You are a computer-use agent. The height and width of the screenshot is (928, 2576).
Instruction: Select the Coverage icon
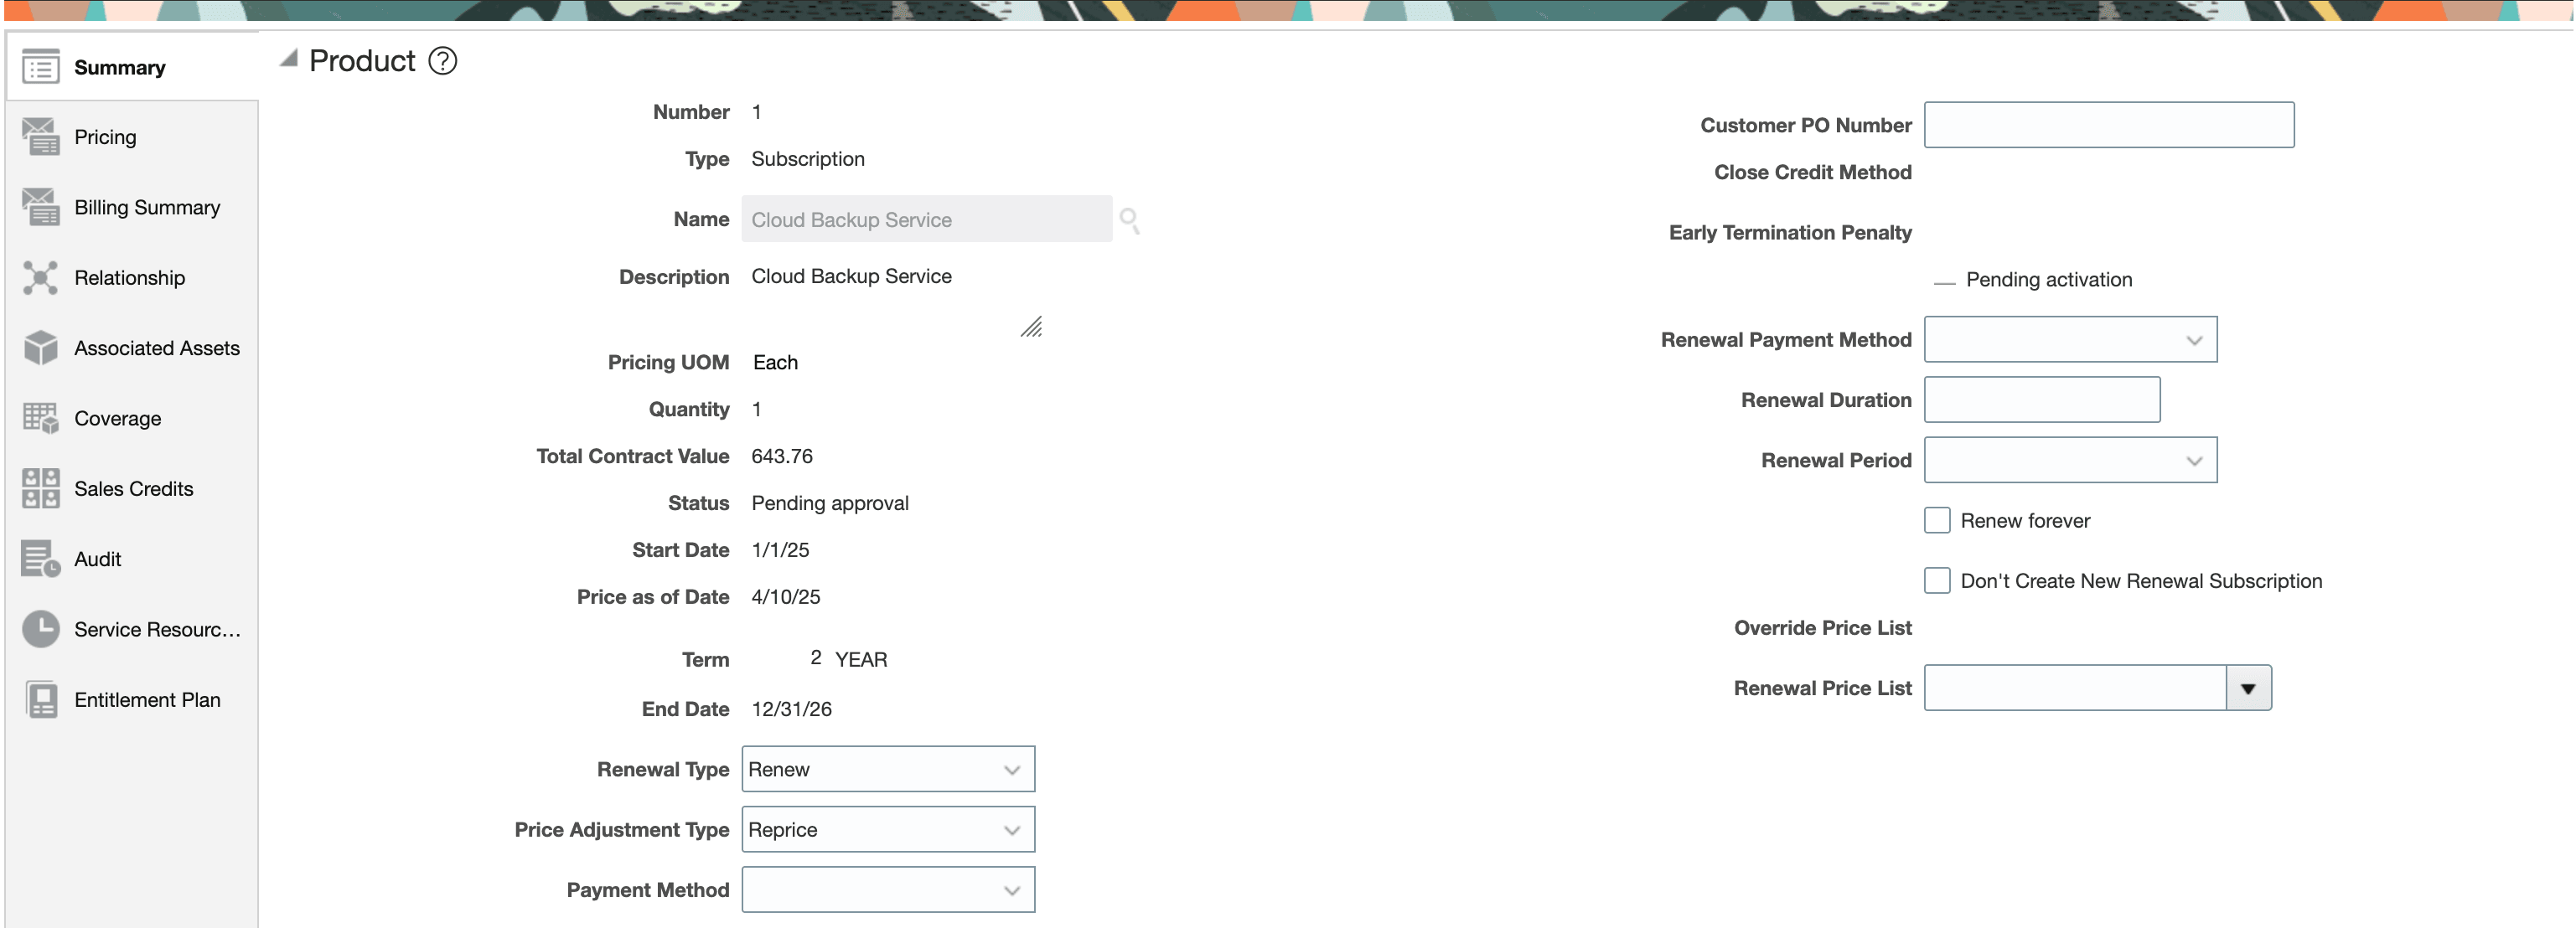[x=40, y=417]
